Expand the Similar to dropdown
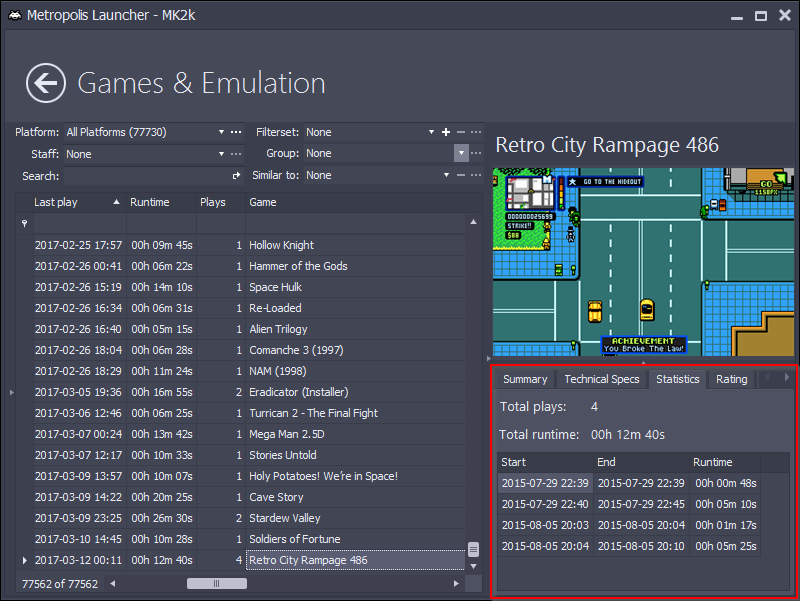This screenshot has width=800, height=601. [446, 175]
